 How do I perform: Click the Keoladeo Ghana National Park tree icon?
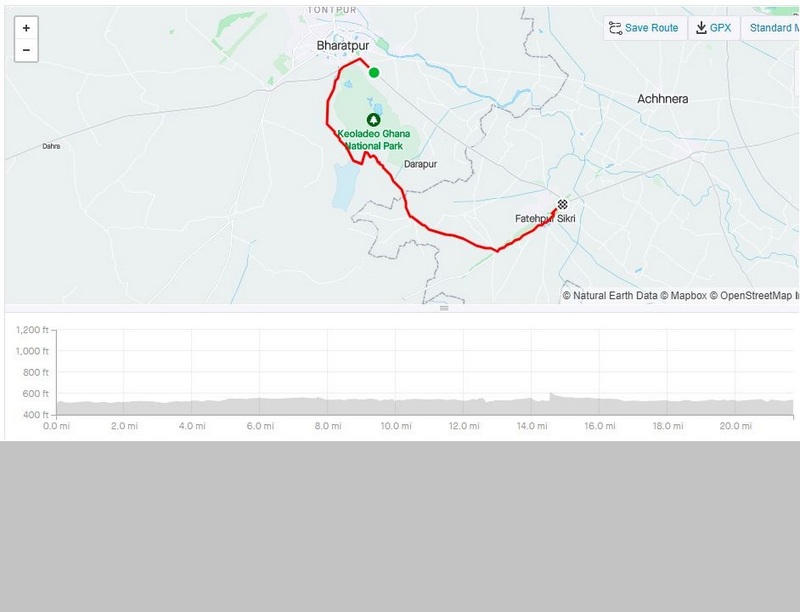click(374, 119)
